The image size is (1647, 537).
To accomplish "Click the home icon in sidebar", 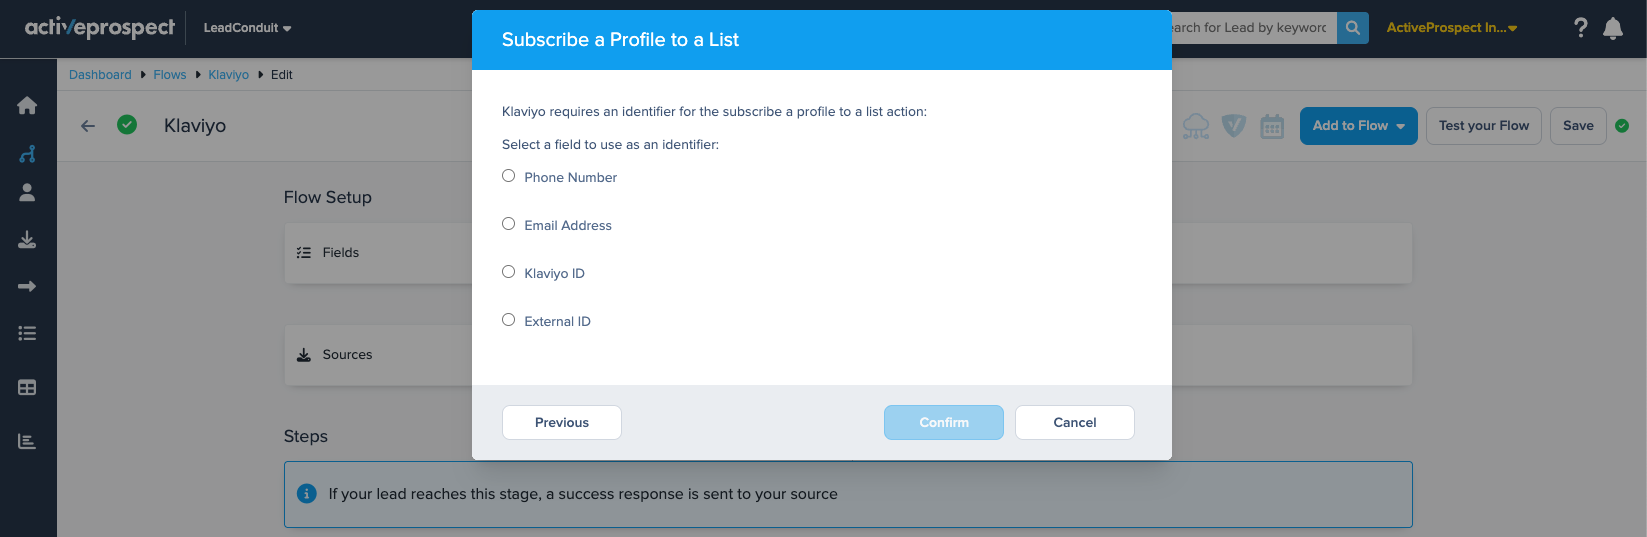I will click(x=27, y=105).
